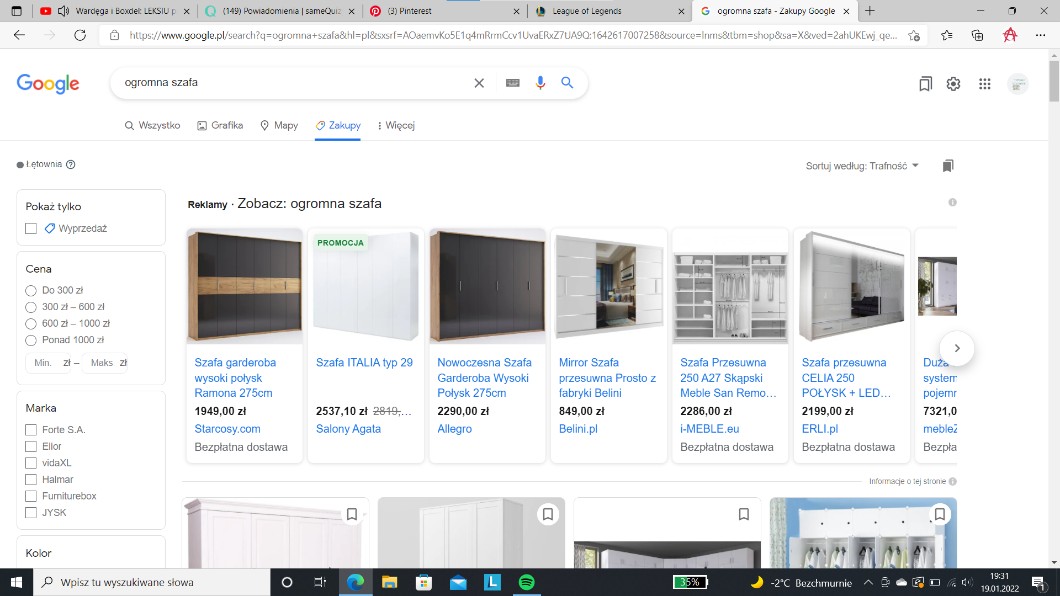Click the blue search magnifier icon
This screenshot has height=596, width=1060.
point(567,83)
